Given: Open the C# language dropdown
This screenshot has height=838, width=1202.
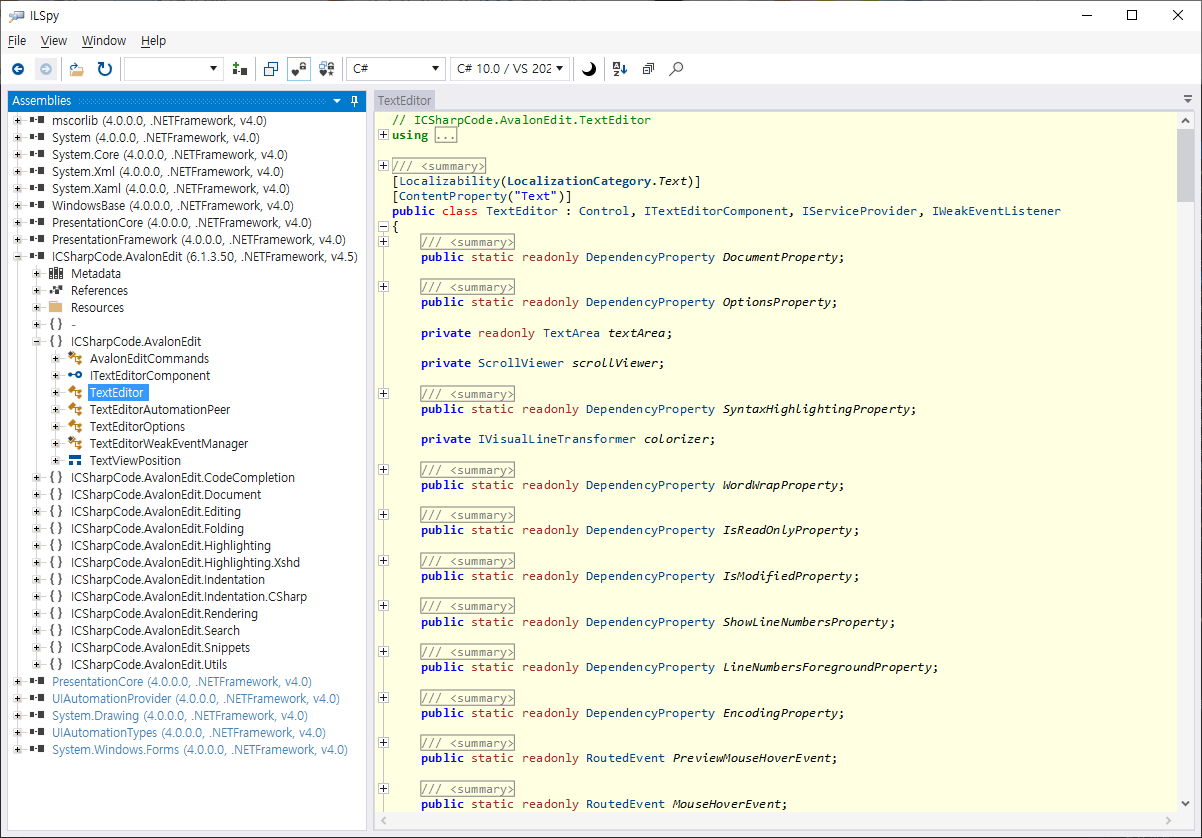Looking at the screenshot, I should click(396, 69).
